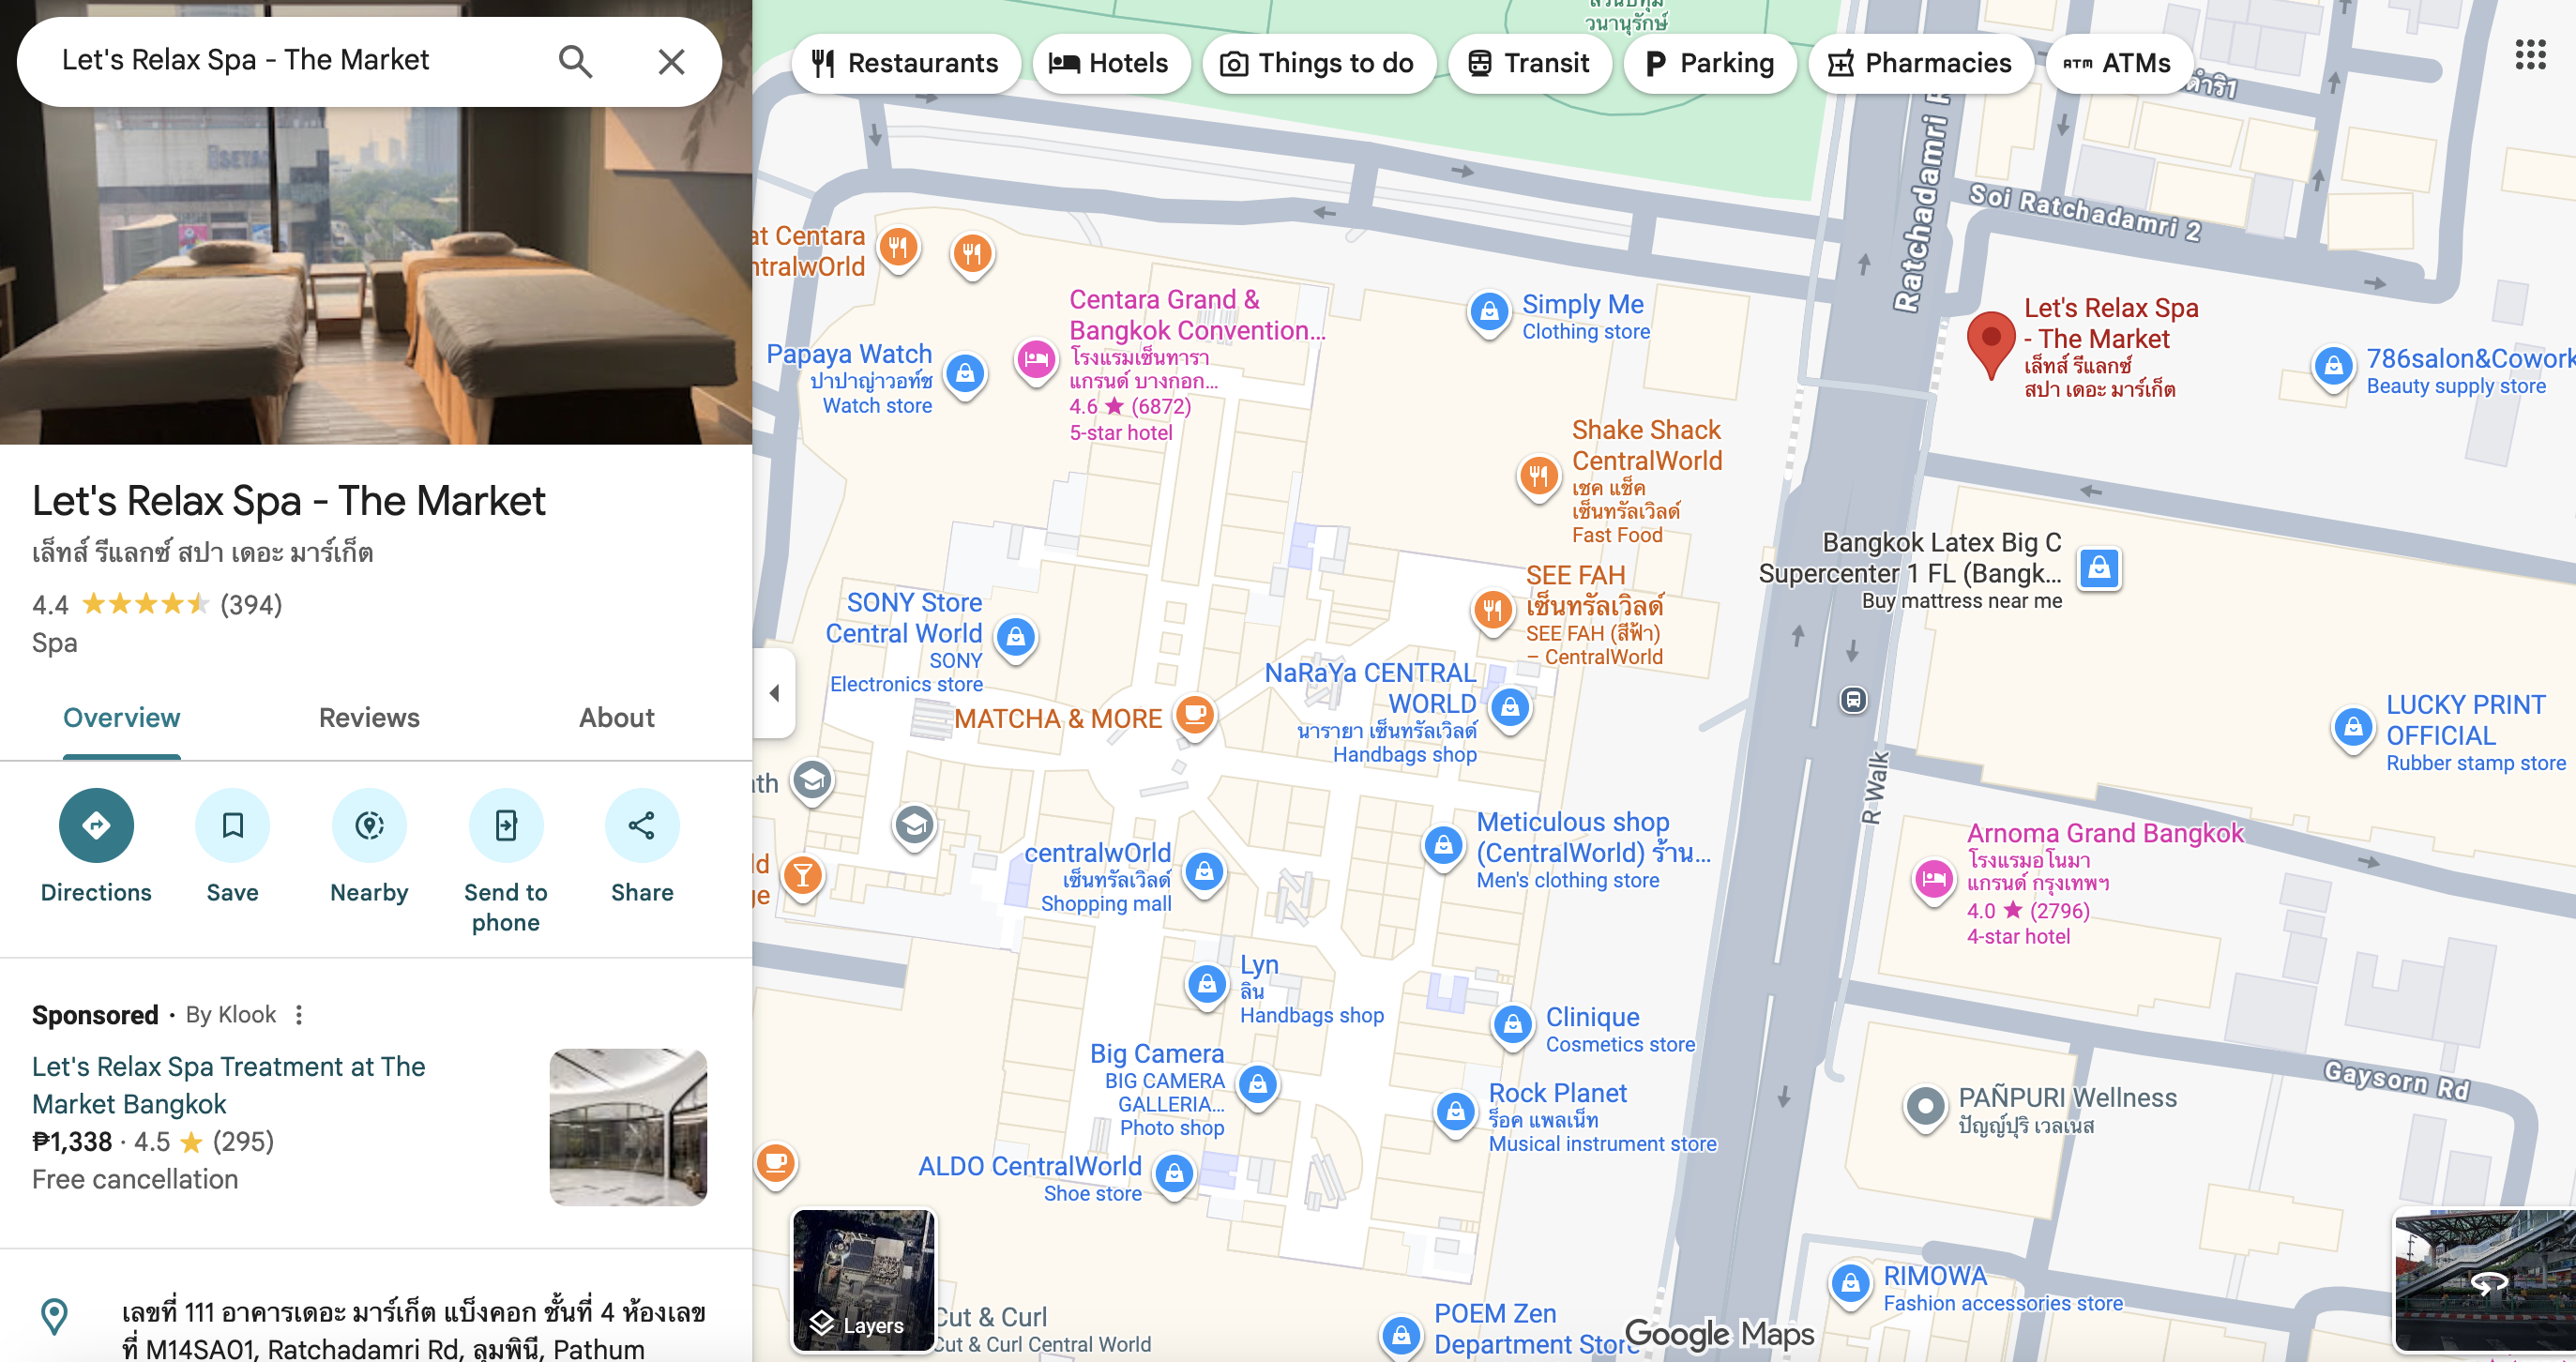Viewport: 2576px width, 1362px height.
Task: Click the search magnifier icon
Action: pyautogui.click(x=575, y=62)
